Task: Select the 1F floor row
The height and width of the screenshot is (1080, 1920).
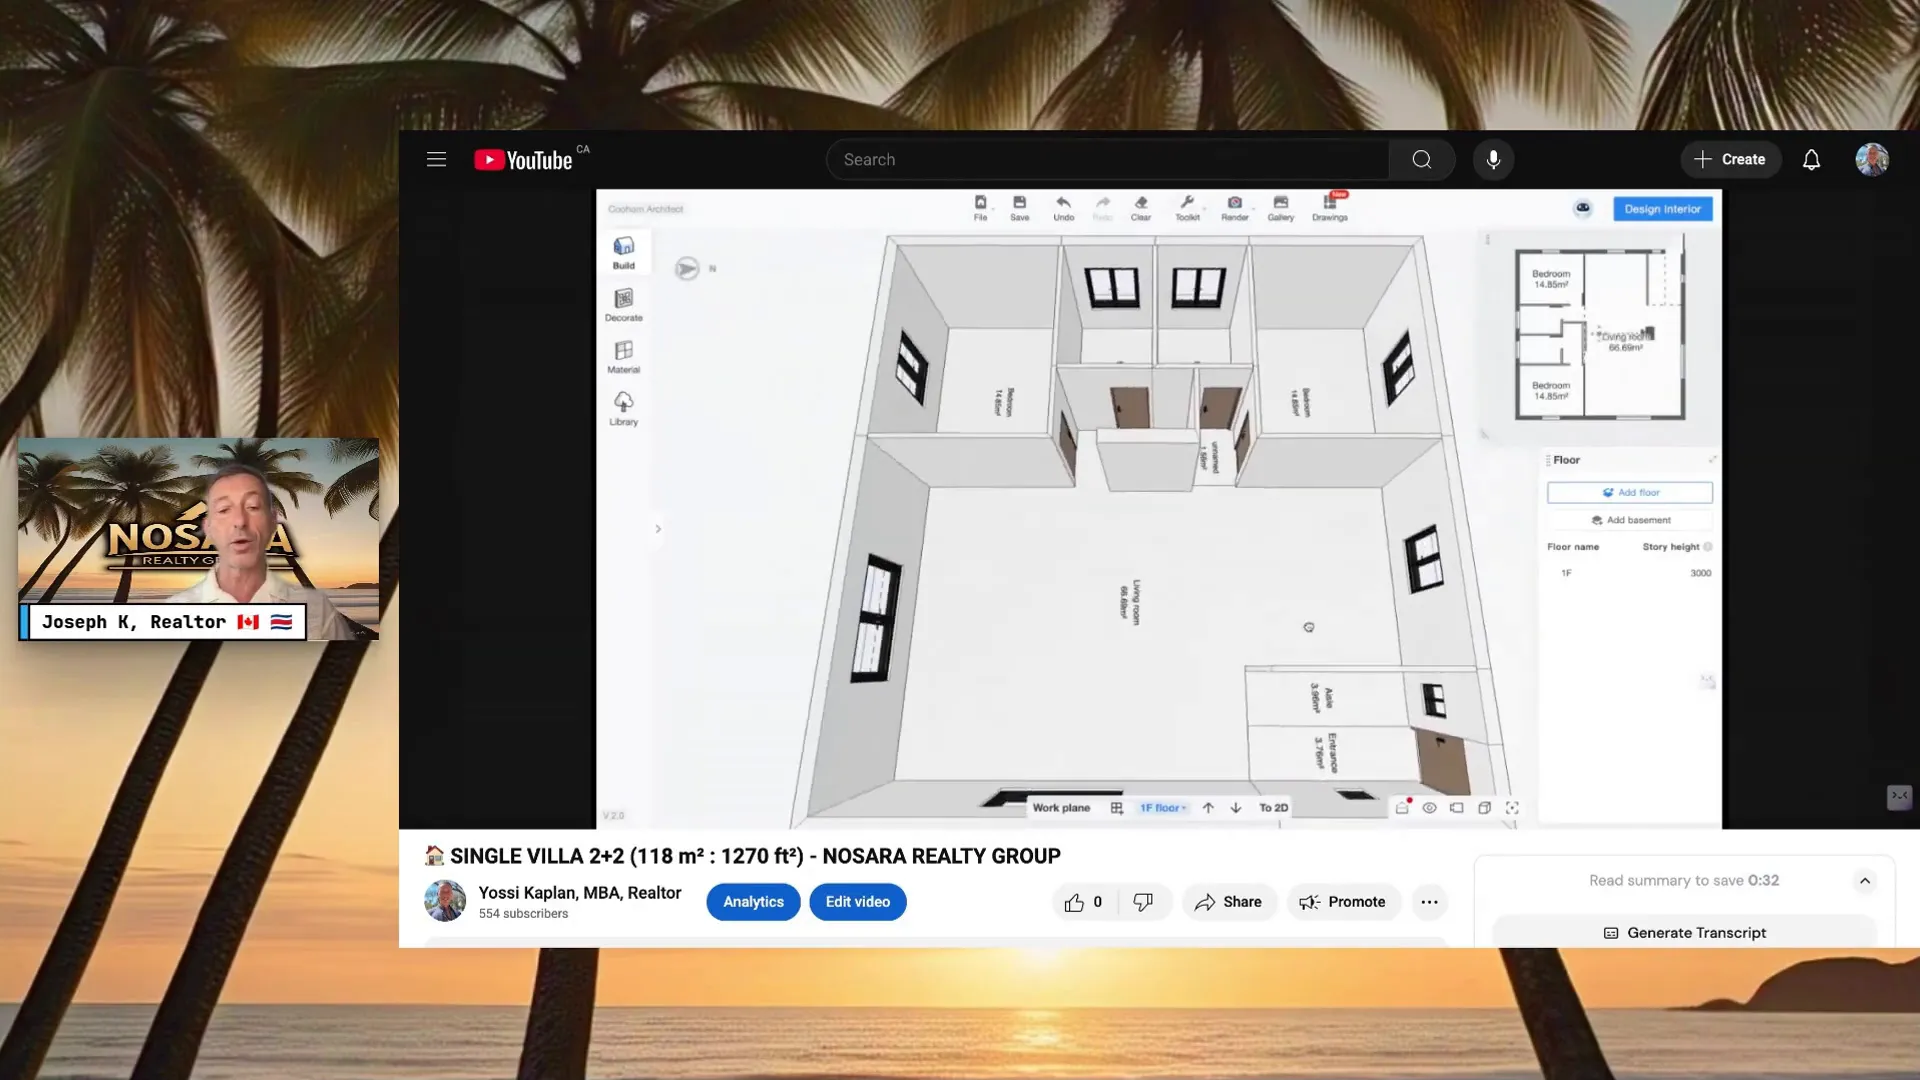Action: click(1630, 573)
